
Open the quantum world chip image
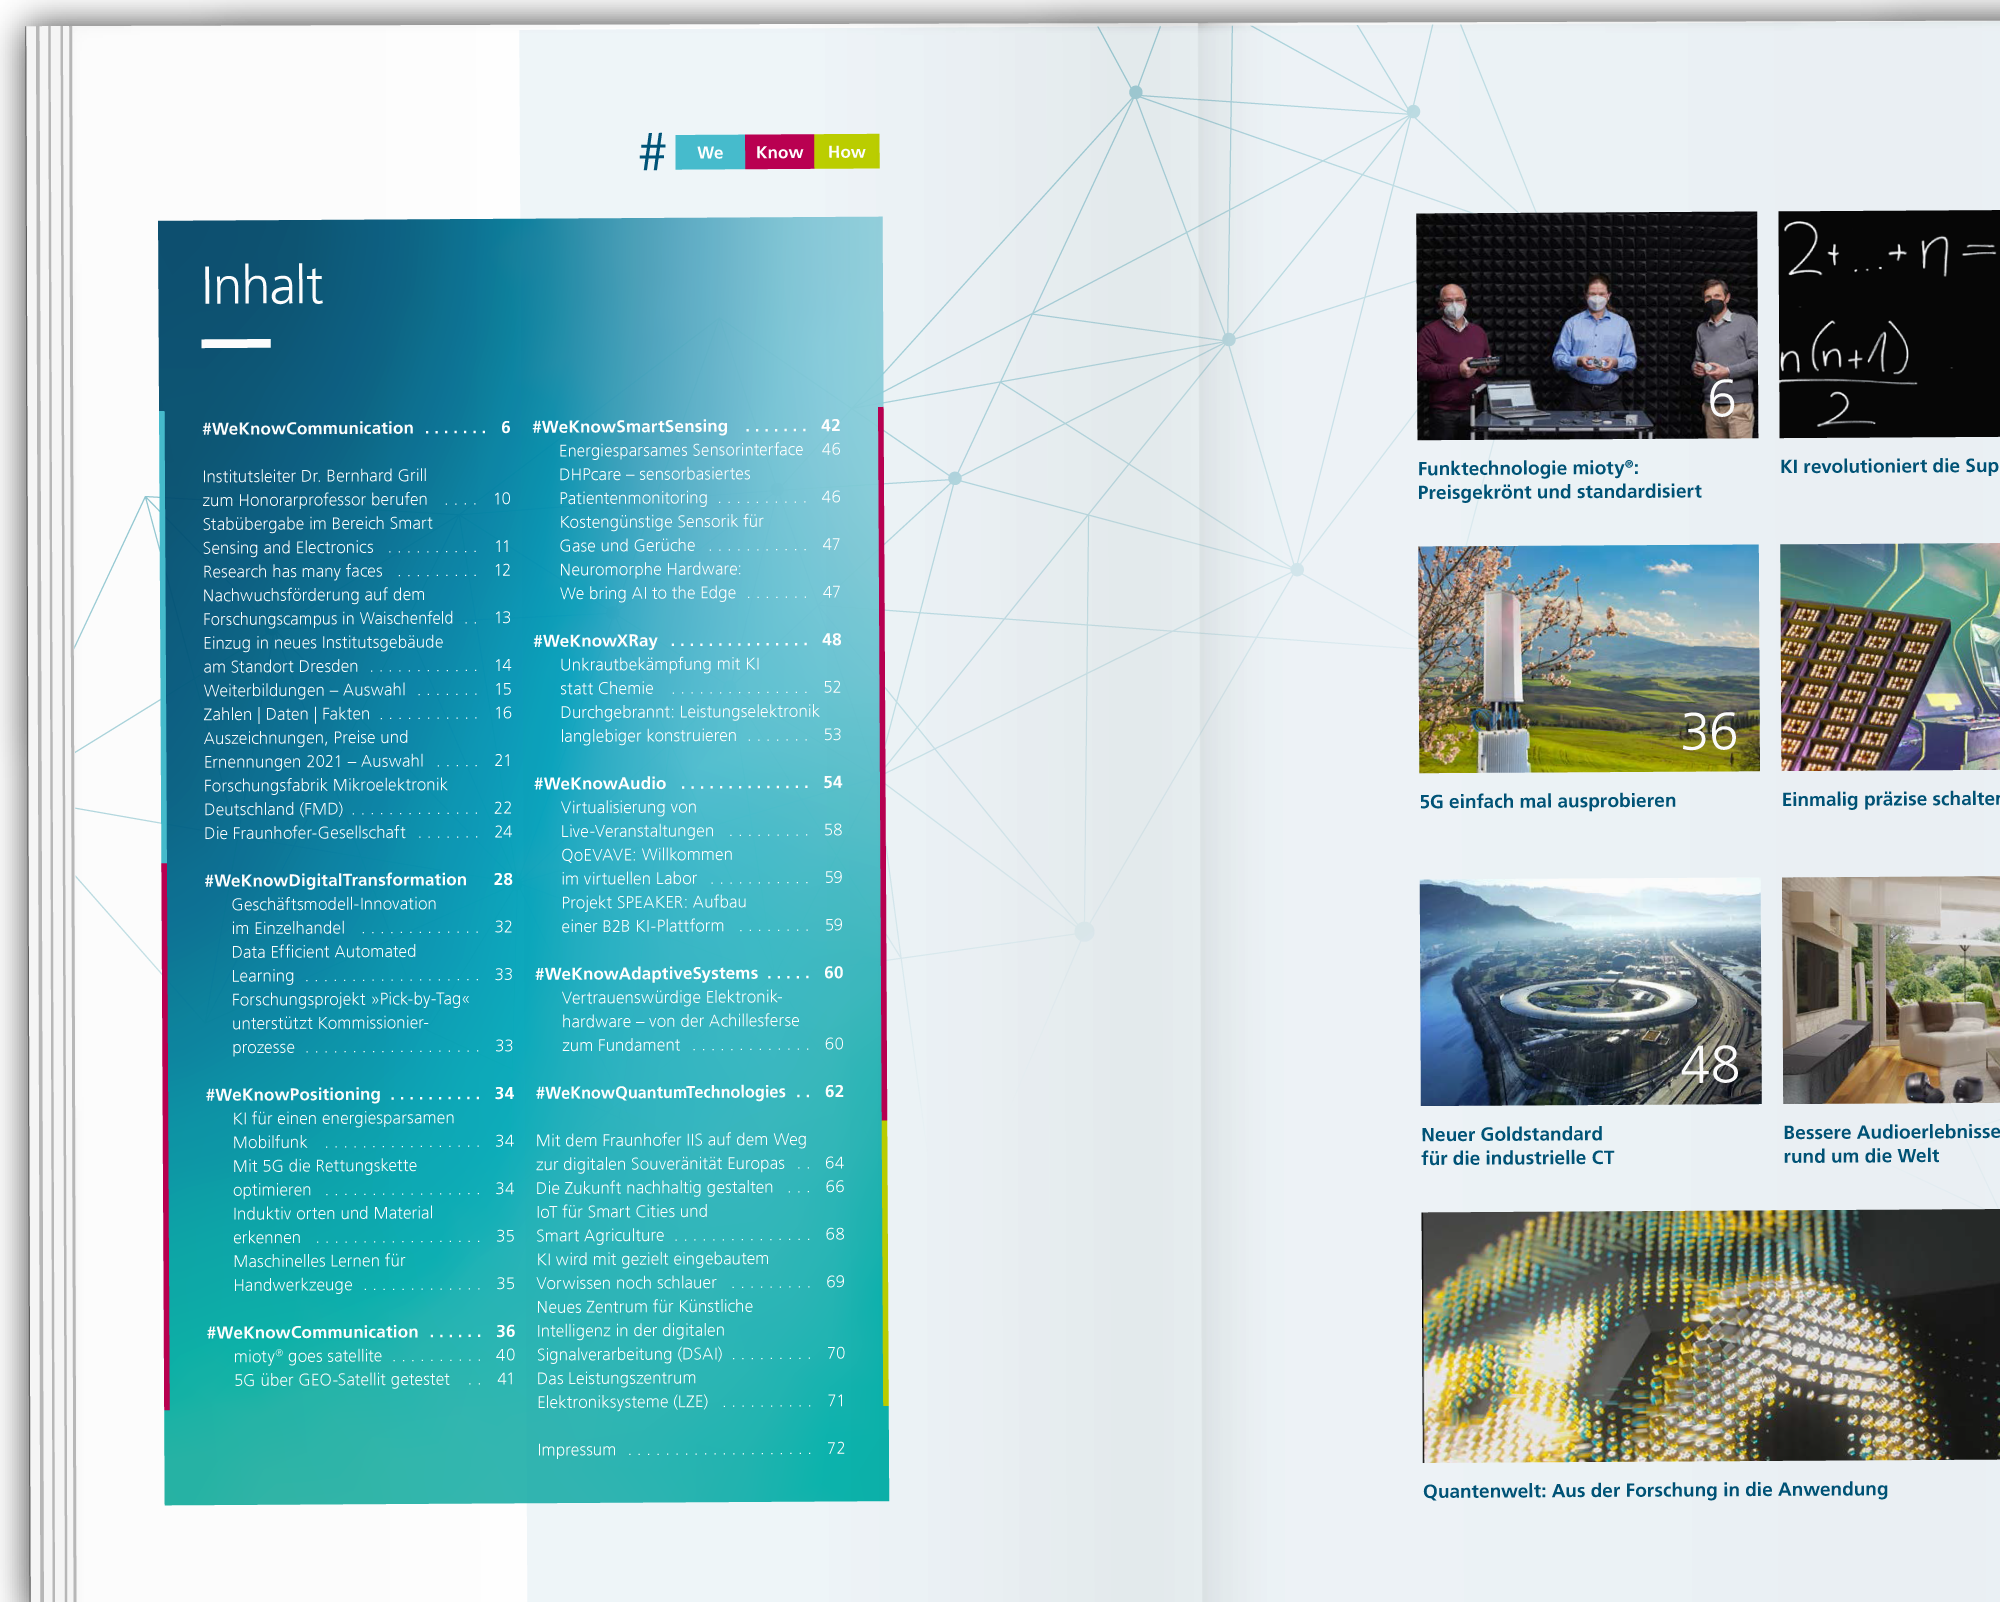(1710, 1335)
